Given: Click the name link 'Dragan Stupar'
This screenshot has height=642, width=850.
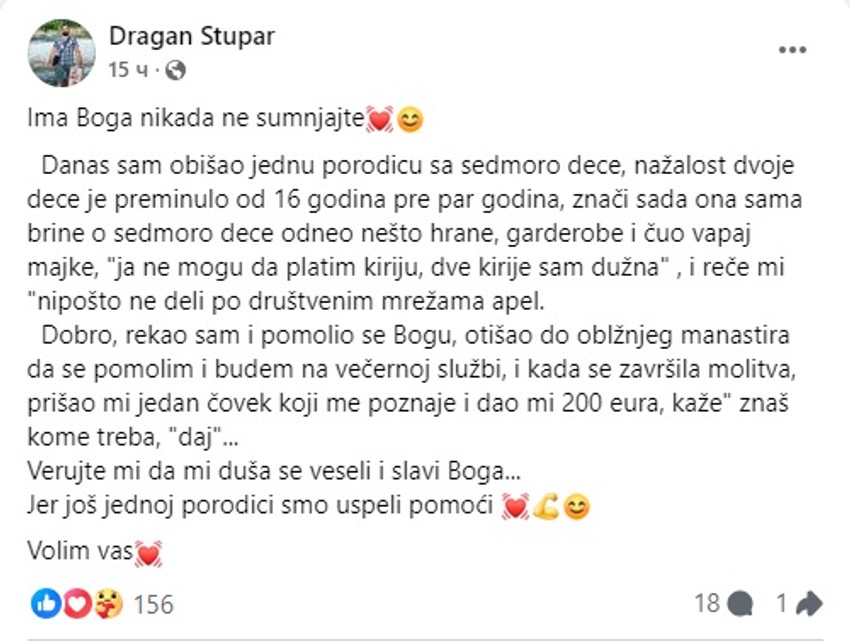Looking at the screenshot, I should tap(190, 36).
